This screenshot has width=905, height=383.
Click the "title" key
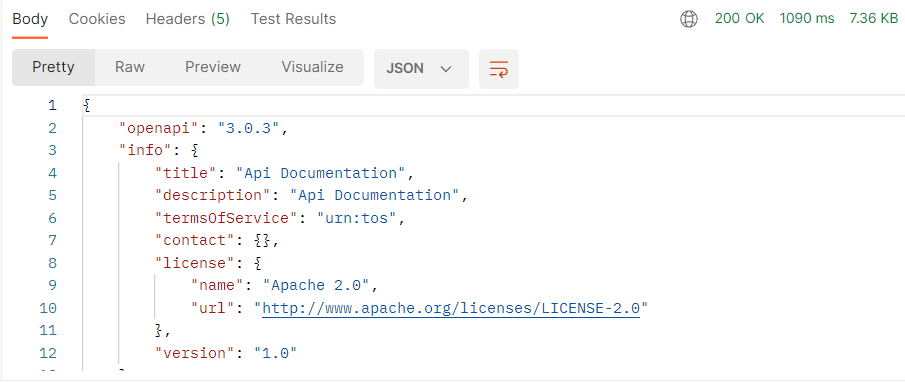click(x=186, y=173)
